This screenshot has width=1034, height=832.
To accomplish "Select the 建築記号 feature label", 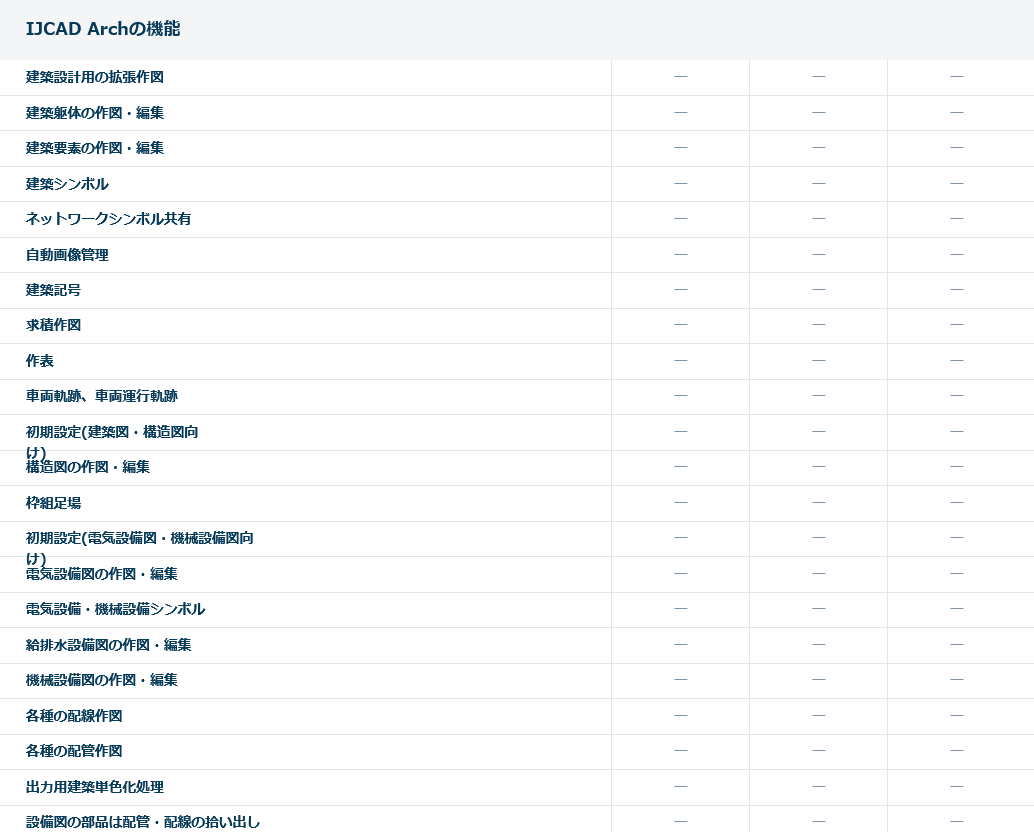I will [x=53, y=290].
